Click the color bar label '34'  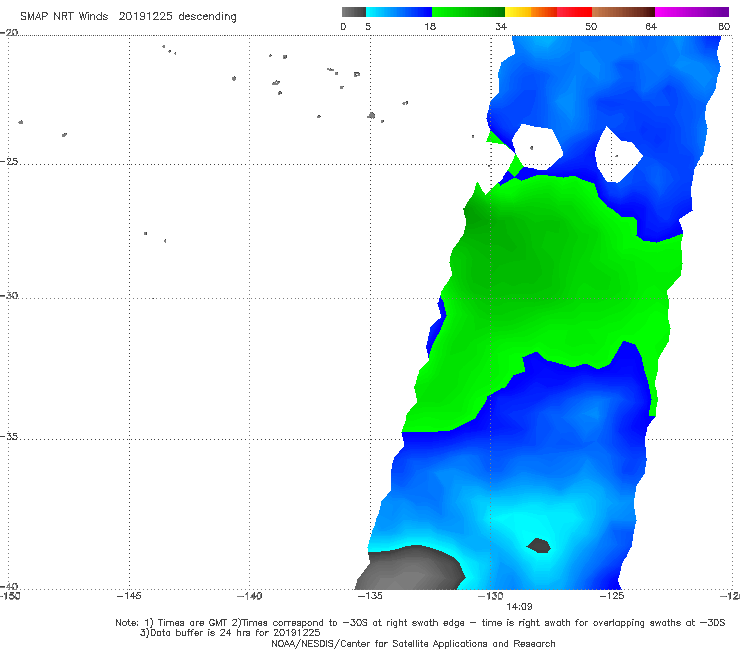[x=501, y=26]
